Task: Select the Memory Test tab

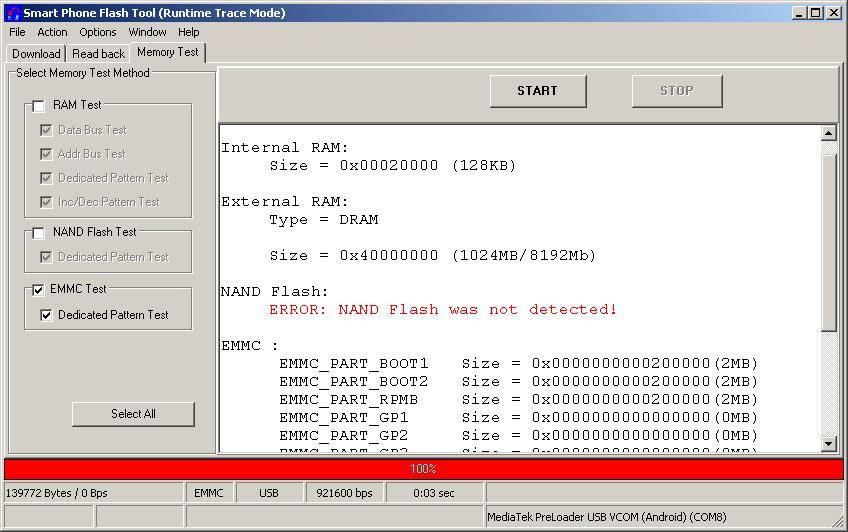Action: (168, 52)
